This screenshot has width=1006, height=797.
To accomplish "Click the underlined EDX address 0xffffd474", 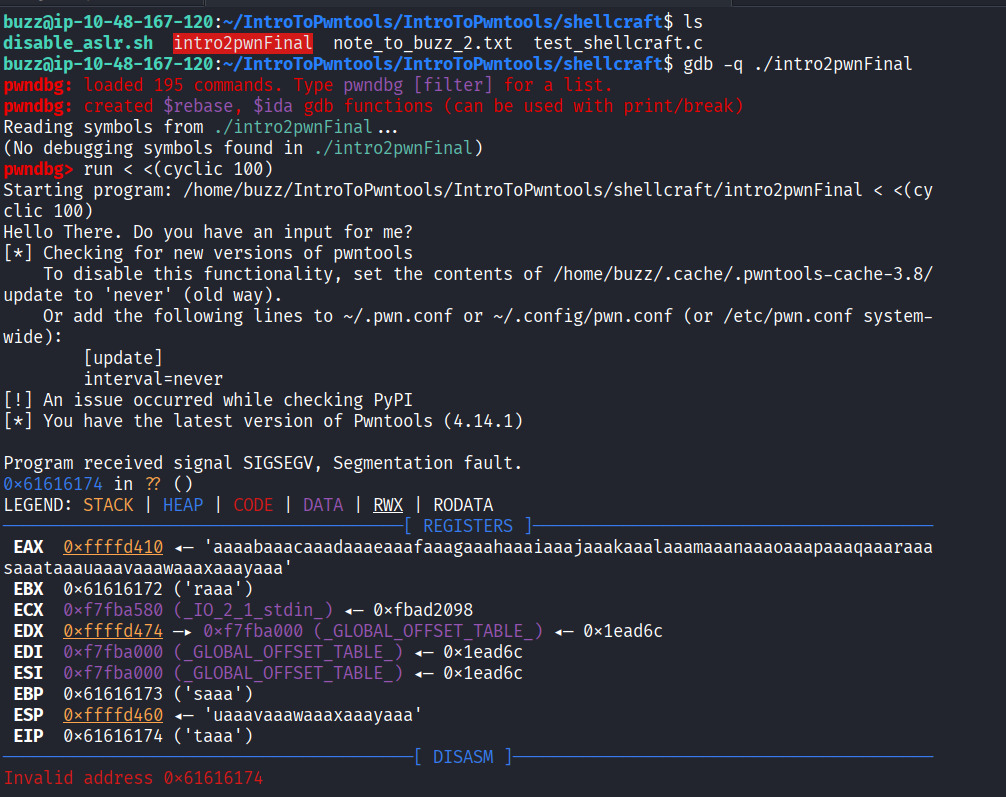I will click(x=113, y=631).
